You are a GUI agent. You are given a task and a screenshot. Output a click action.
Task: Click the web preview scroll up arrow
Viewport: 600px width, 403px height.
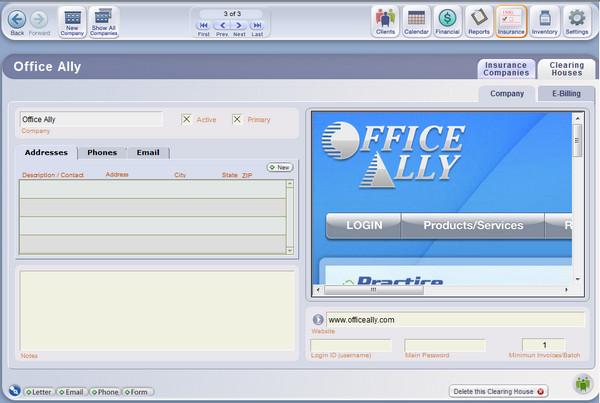coord(577,118)
